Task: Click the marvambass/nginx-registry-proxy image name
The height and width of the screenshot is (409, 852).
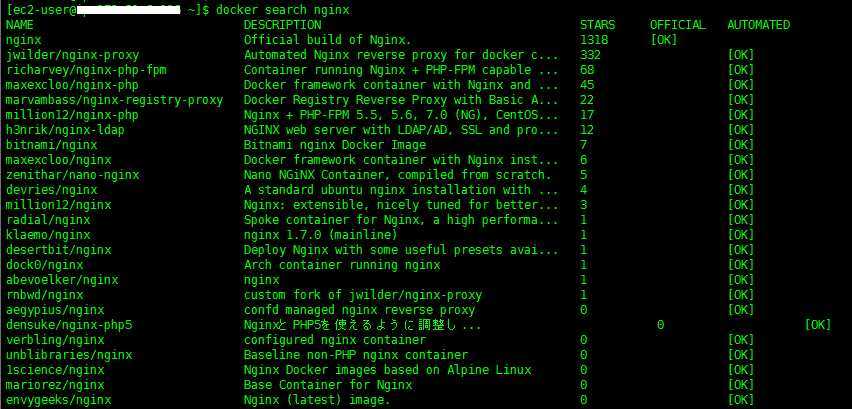Action: 114,100
